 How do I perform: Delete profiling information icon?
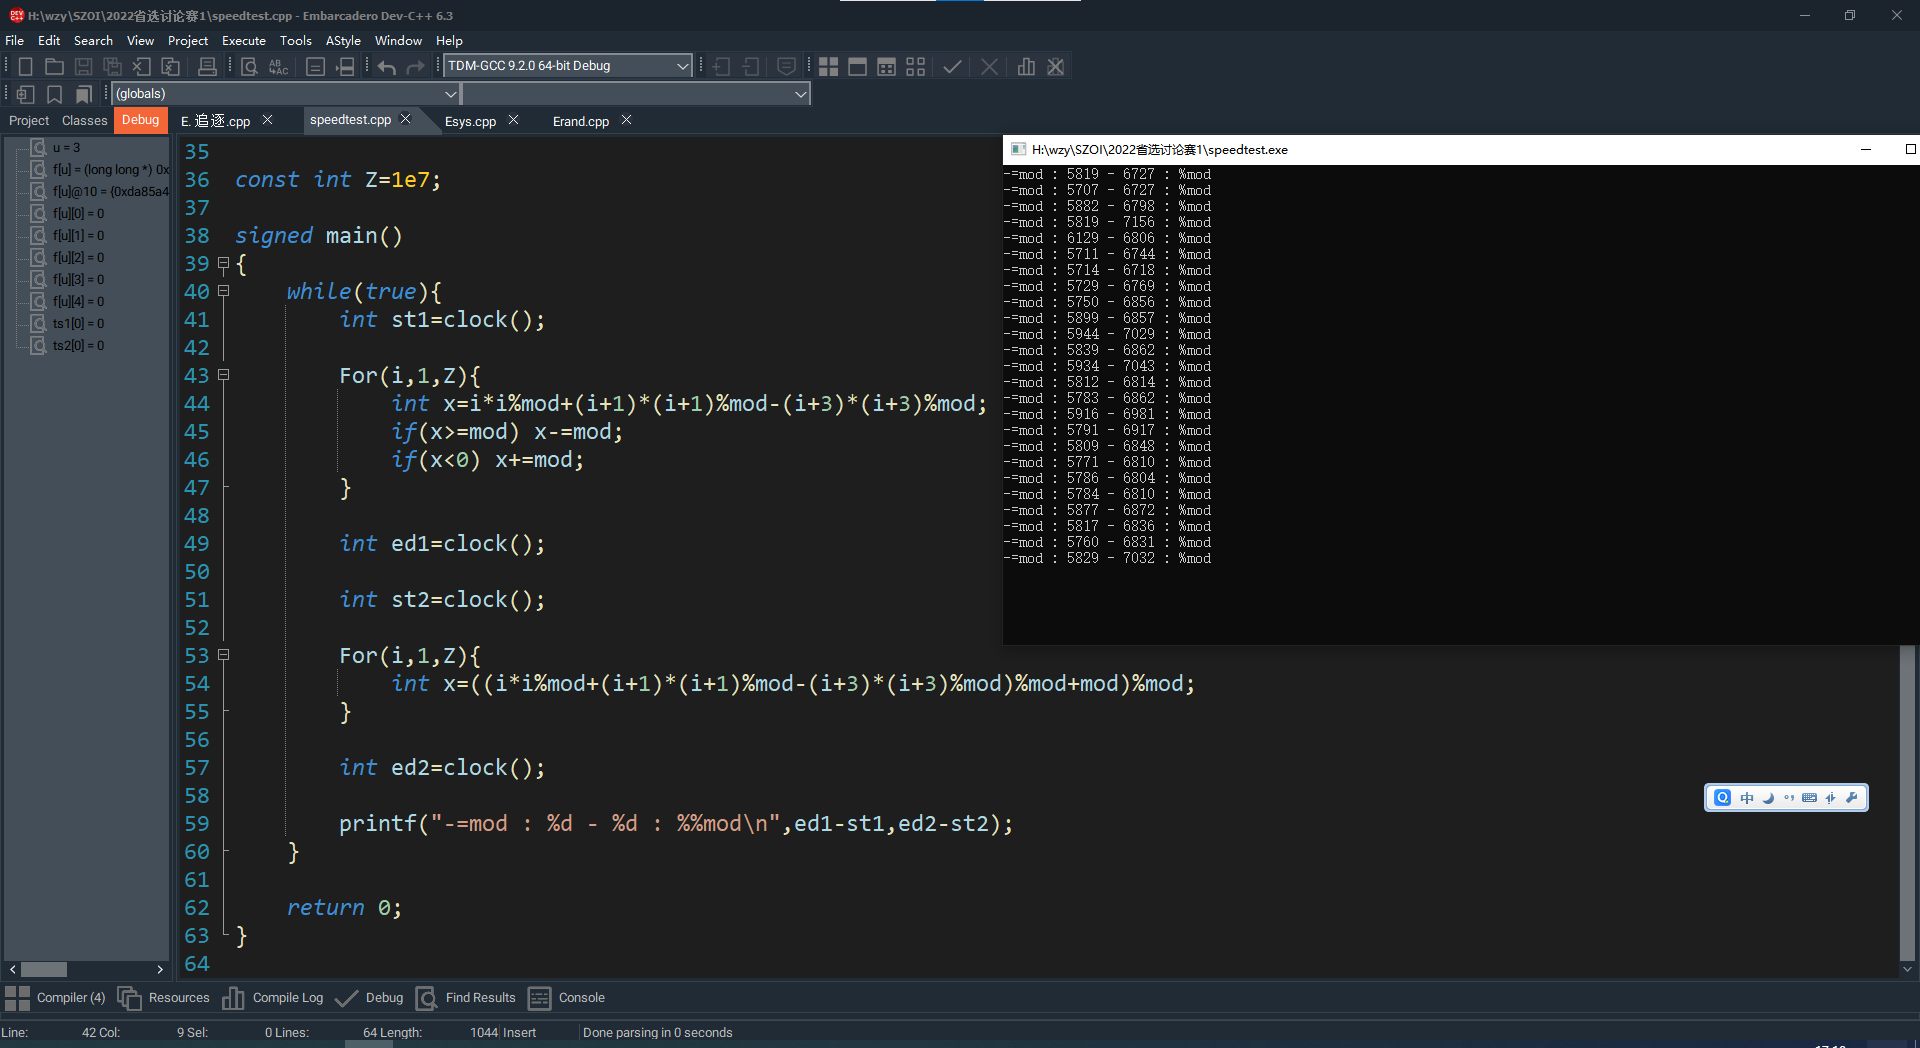point(1055,66)
